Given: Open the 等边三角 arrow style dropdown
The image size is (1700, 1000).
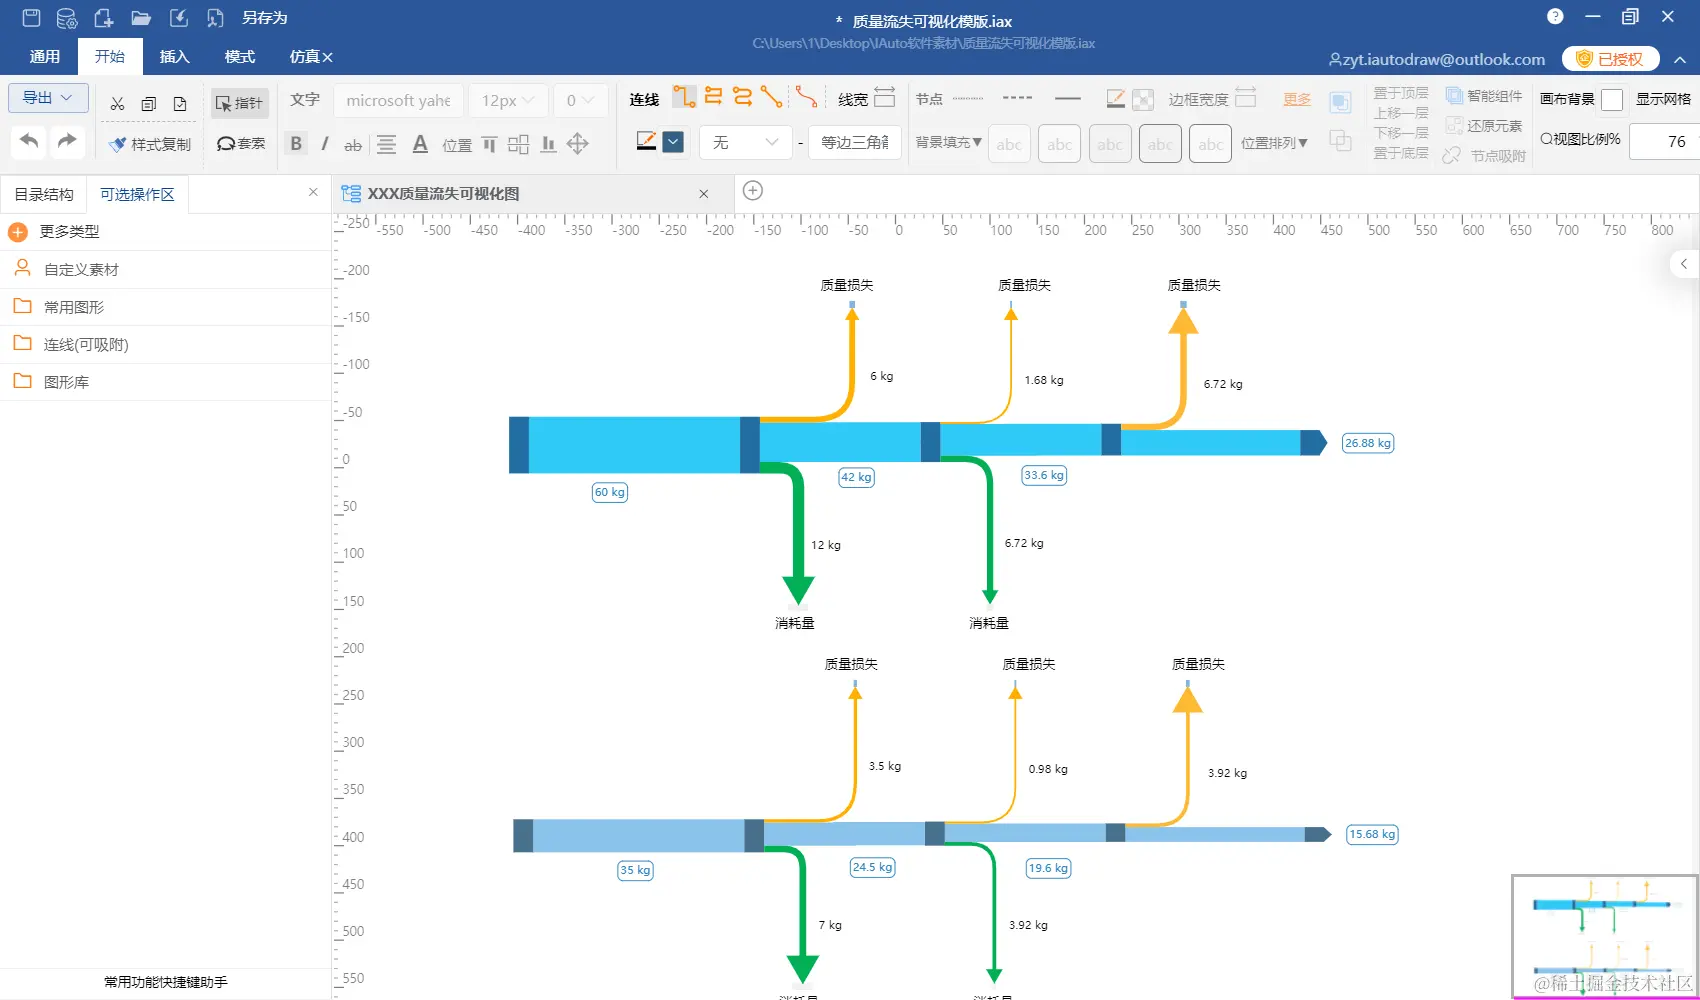Looking at the screenshot, I should click(x=855, y=142).
